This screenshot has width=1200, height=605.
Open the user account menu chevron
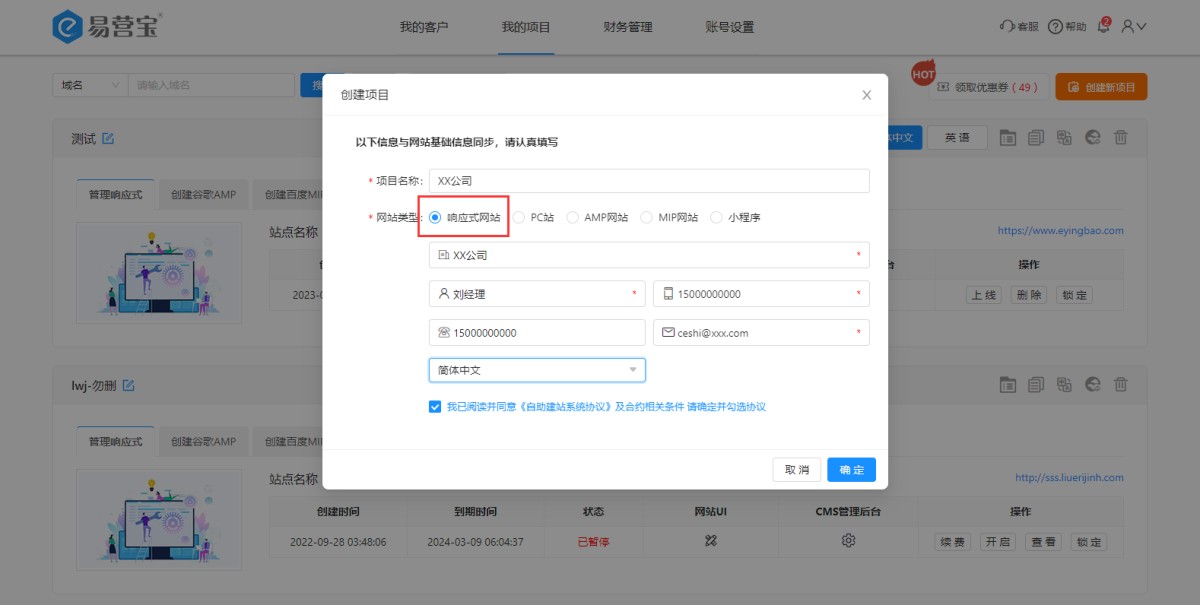(x=1141, y=26)
